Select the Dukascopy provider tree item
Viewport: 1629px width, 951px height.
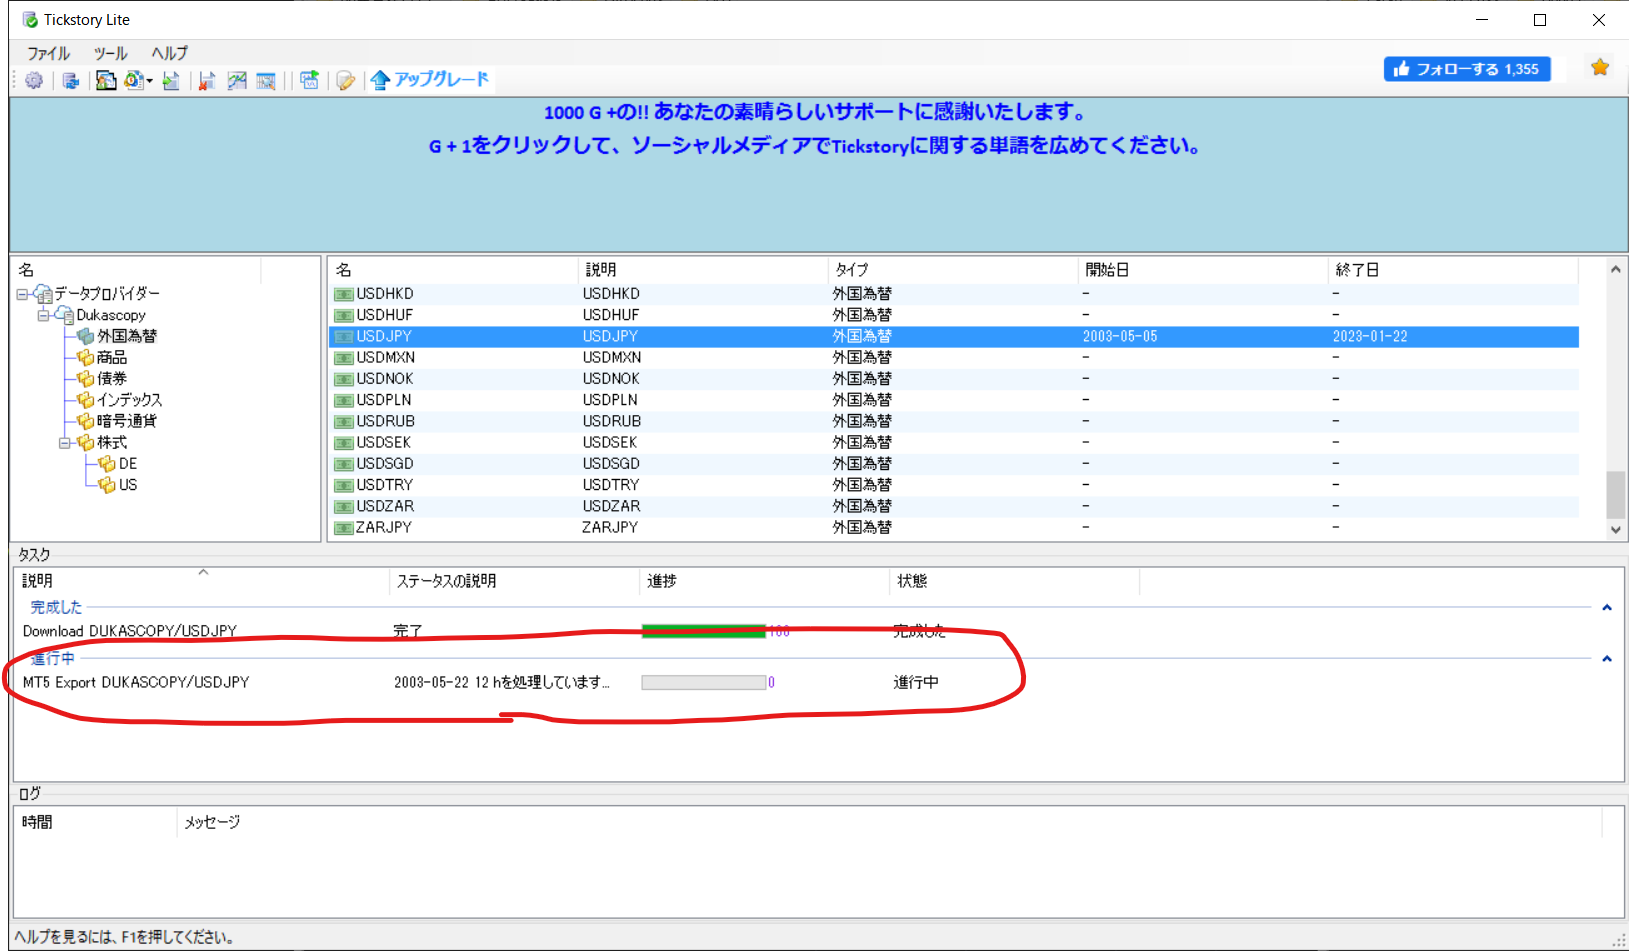point(111,315)
